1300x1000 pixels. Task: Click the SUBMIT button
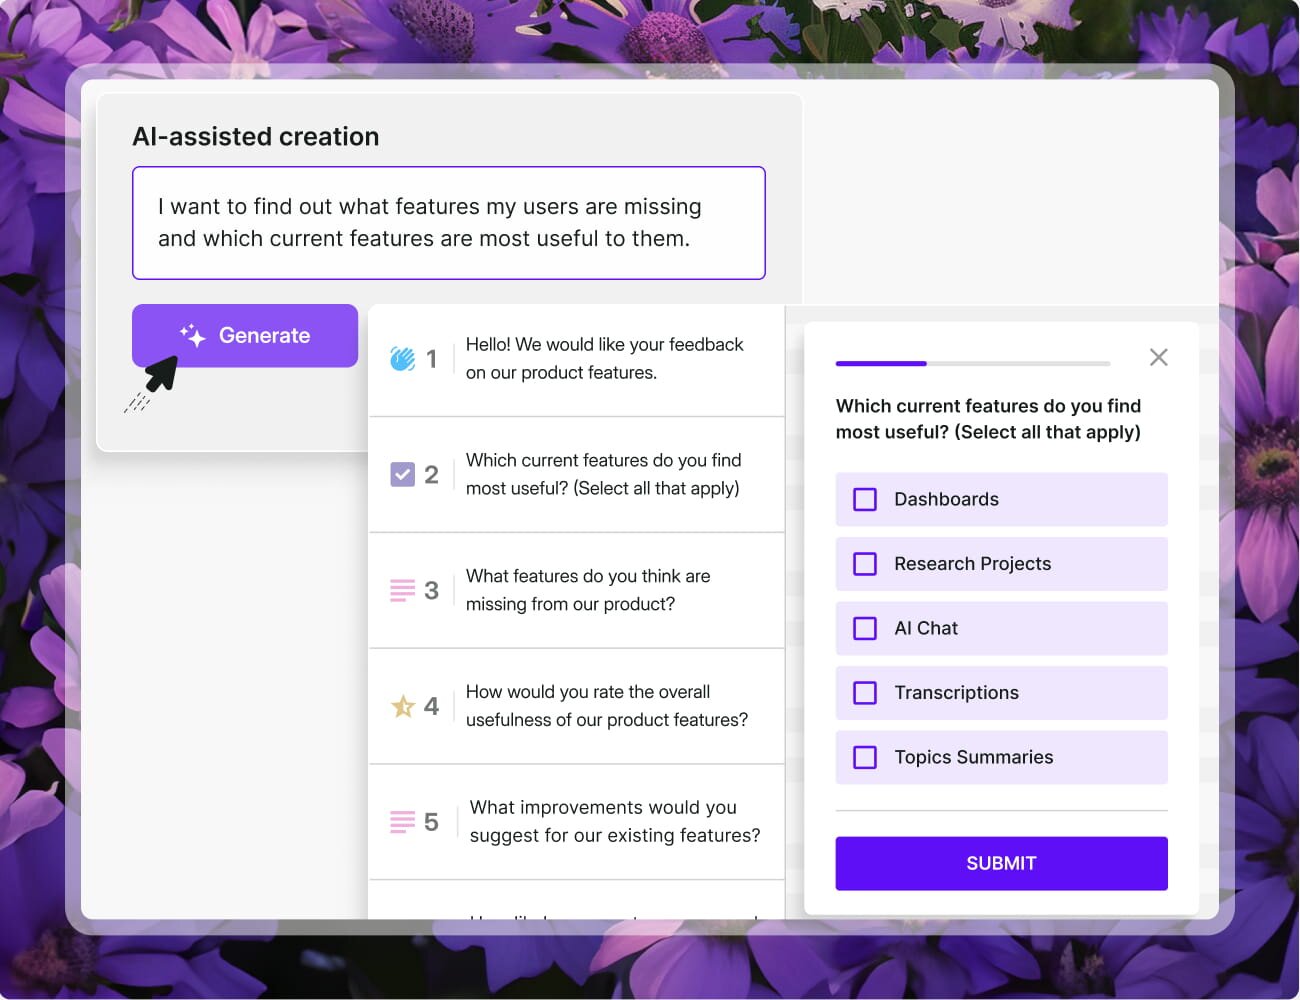[1001, 863]
